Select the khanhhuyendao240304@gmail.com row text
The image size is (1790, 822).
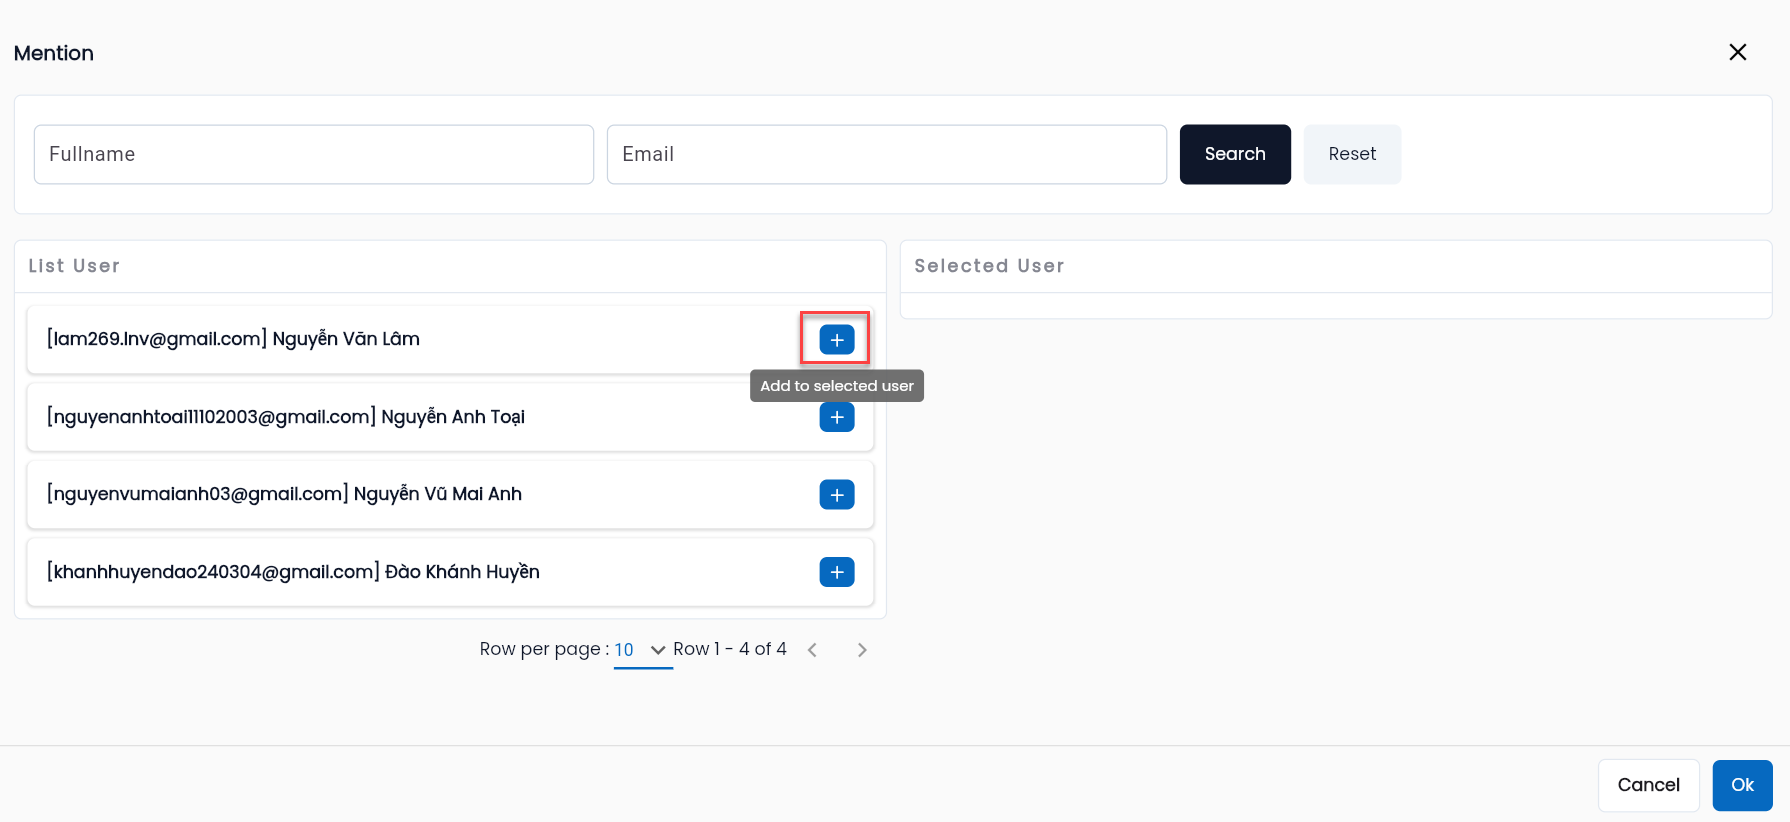[293, 572]
